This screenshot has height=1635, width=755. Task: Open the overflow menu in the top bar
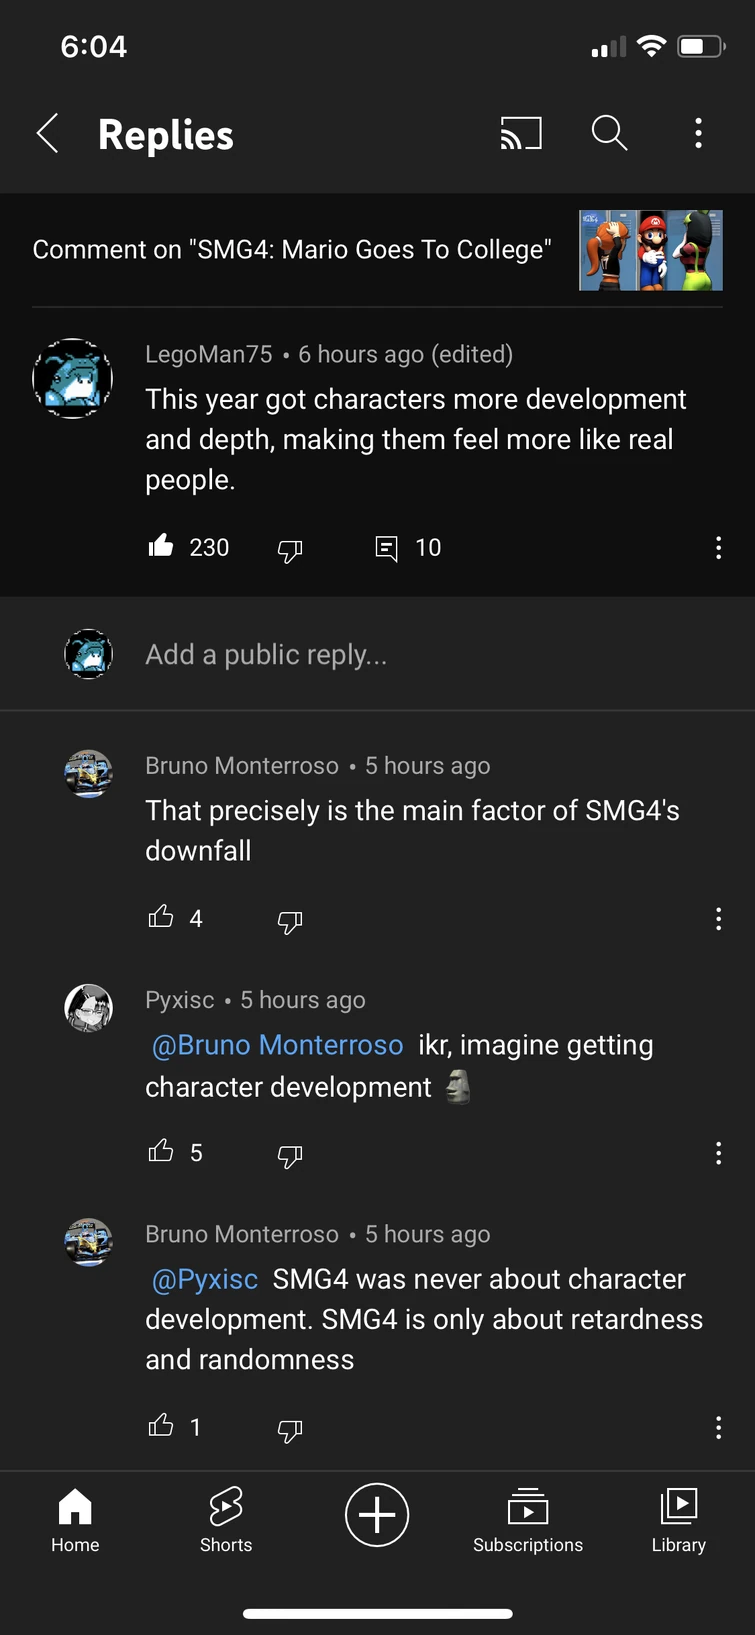(x=698, y=133)
